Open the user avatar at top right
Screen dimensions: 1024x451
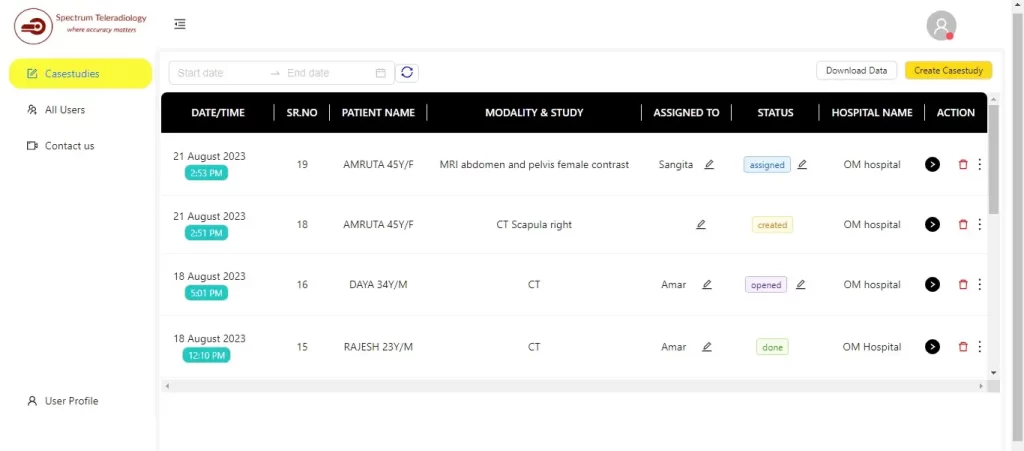point(940,26)
